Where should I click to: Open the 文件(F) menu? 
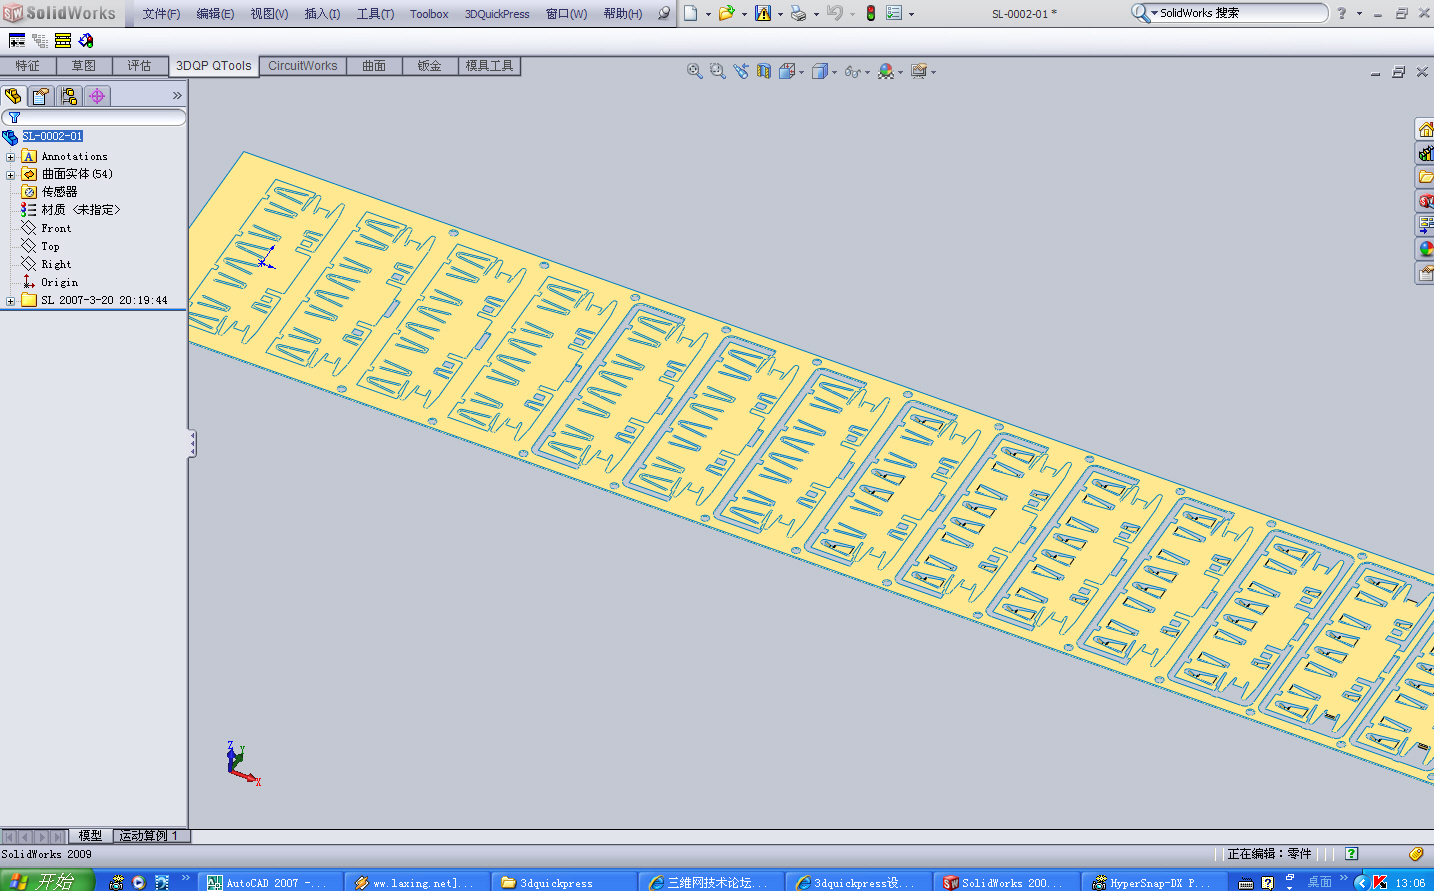161,14
